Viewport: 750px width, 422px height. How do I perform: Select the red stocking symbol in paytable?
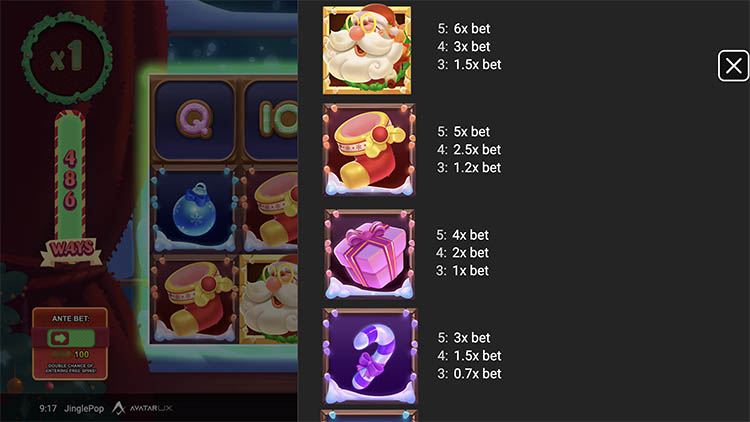(x=369, y=150)
